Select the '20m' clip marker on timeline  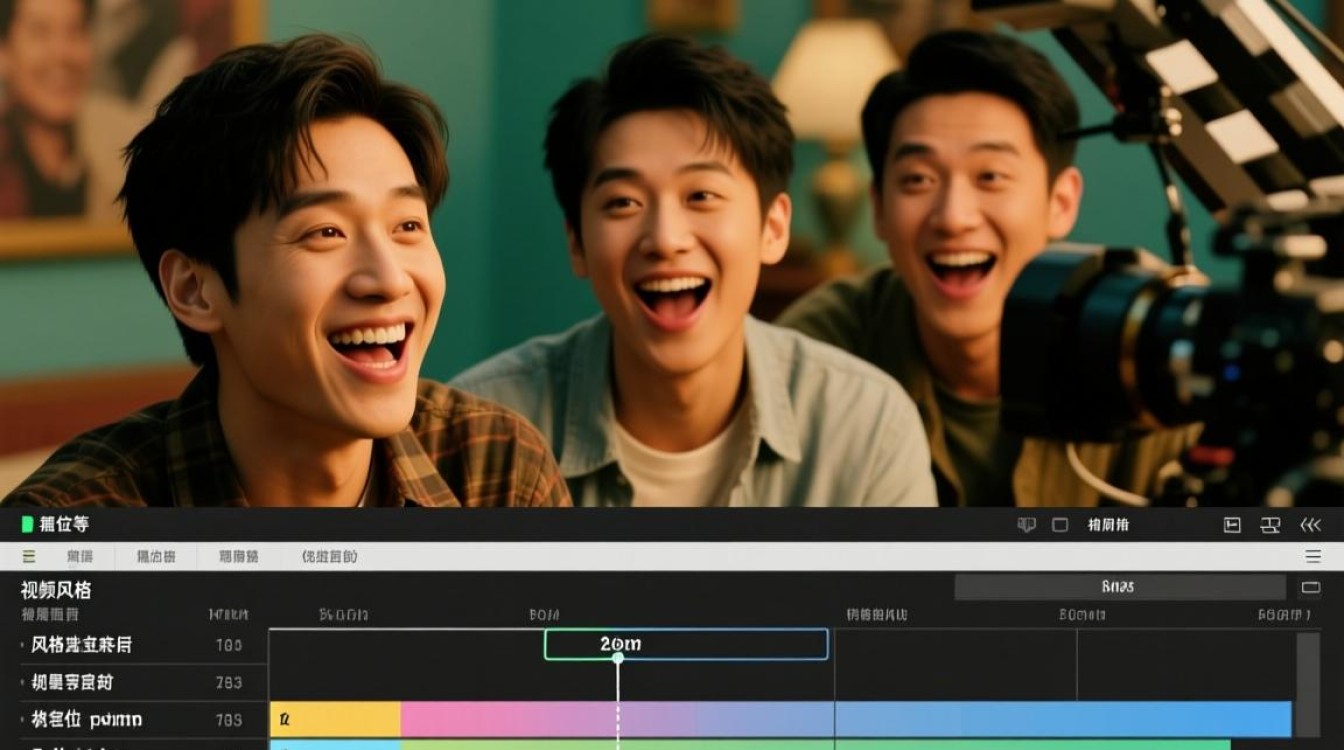686,644
